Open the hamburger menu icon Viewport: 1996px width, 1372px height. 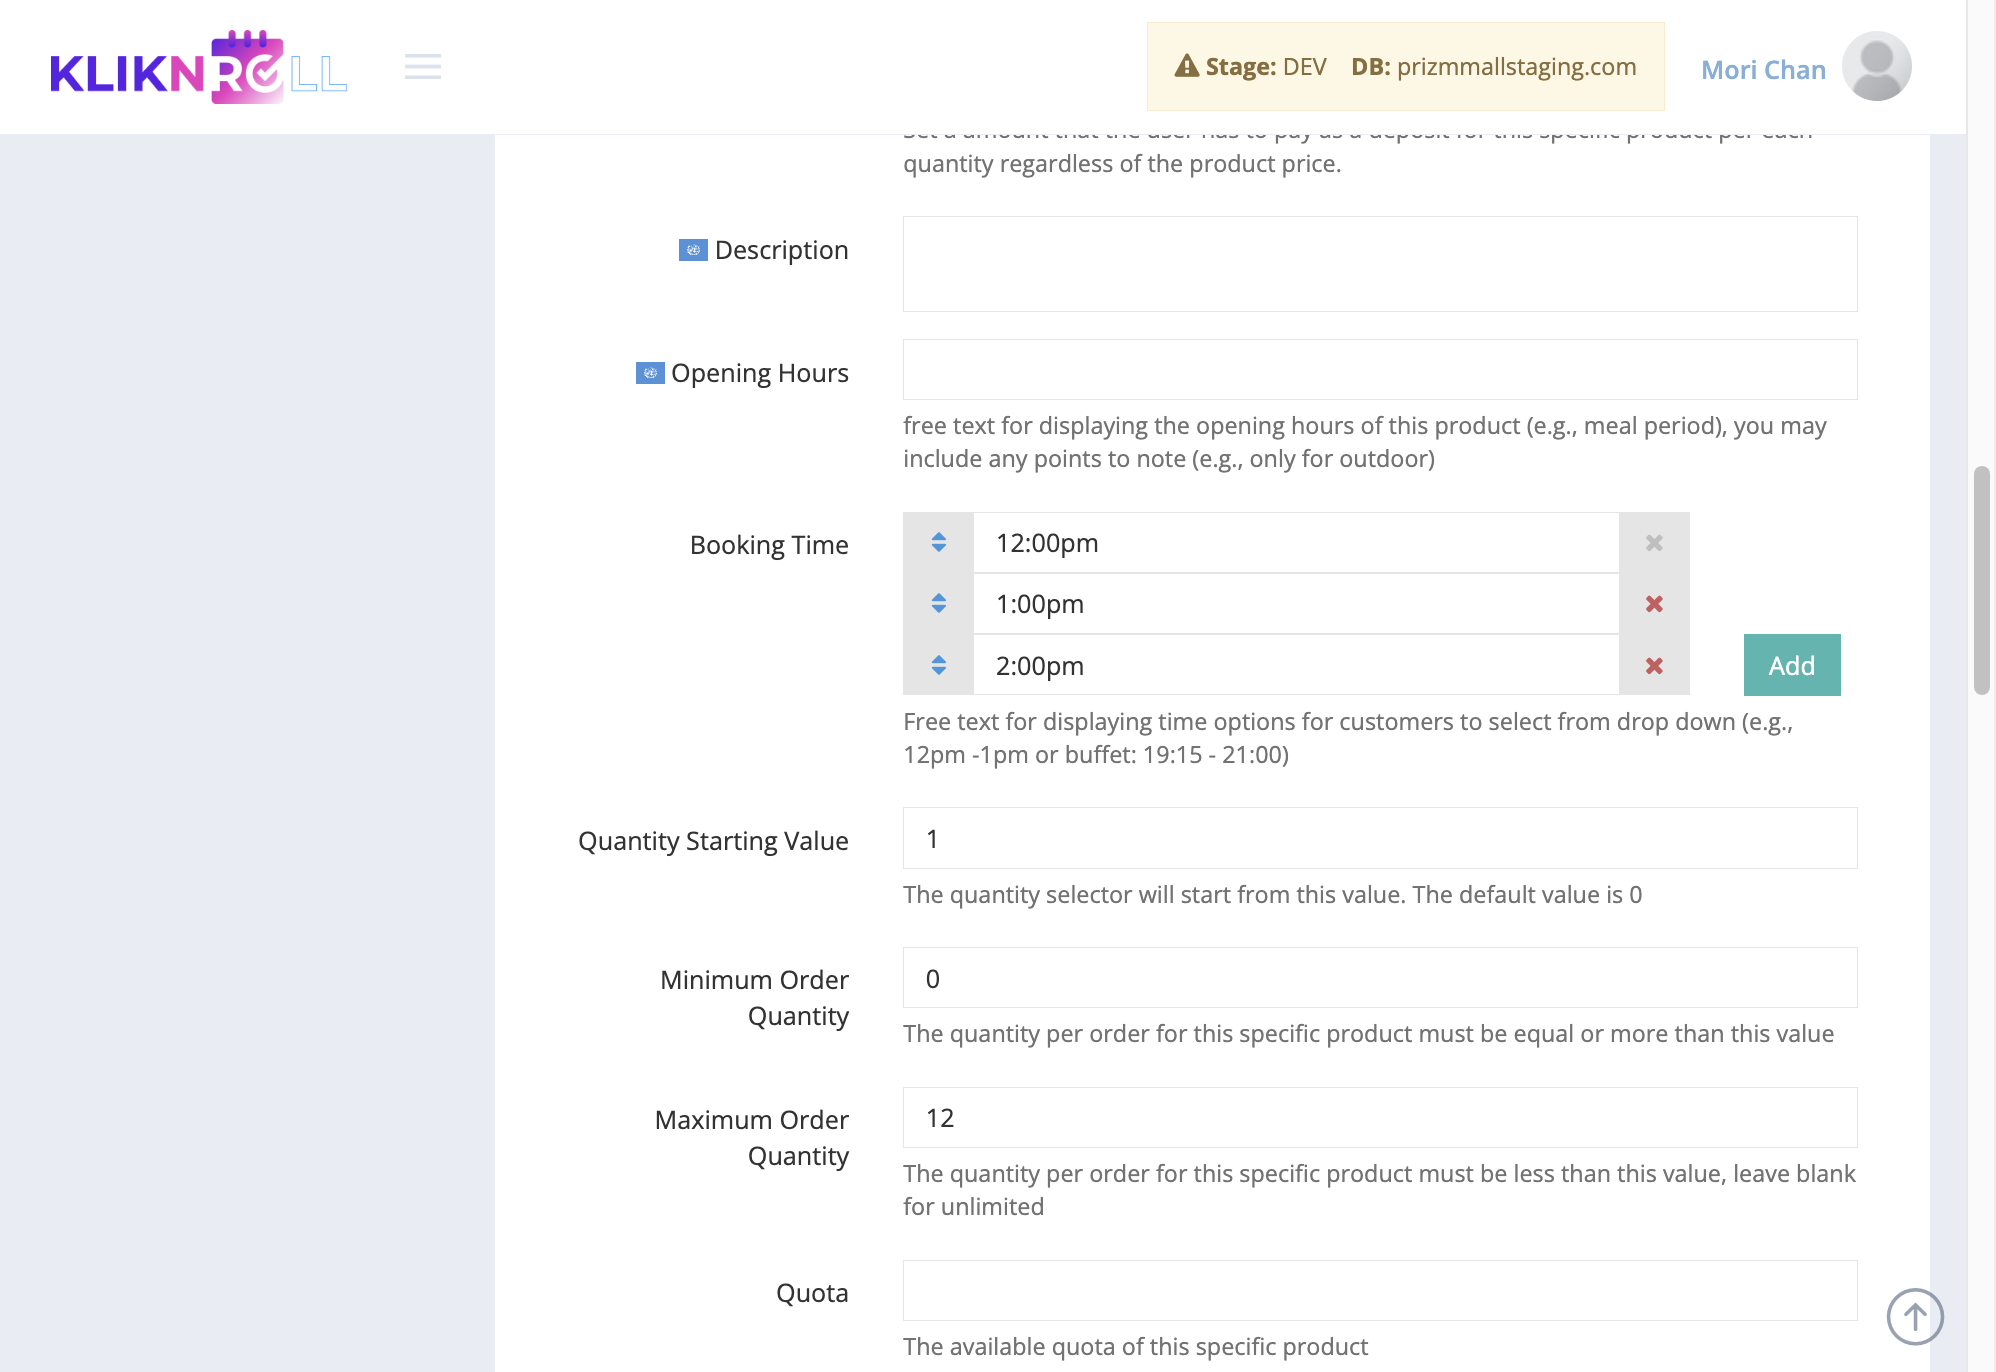click(x=423, y=67)
